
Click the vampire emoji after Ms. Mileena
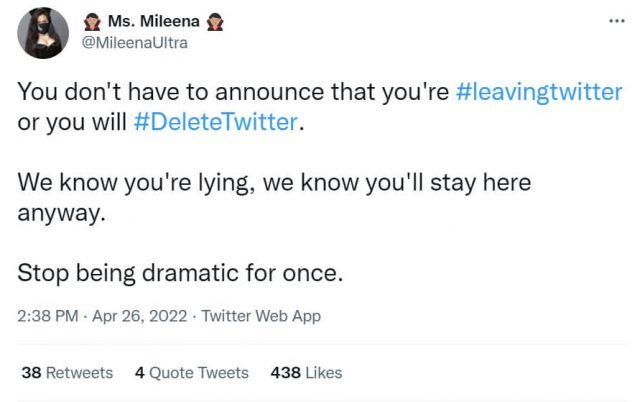[214, 24]
